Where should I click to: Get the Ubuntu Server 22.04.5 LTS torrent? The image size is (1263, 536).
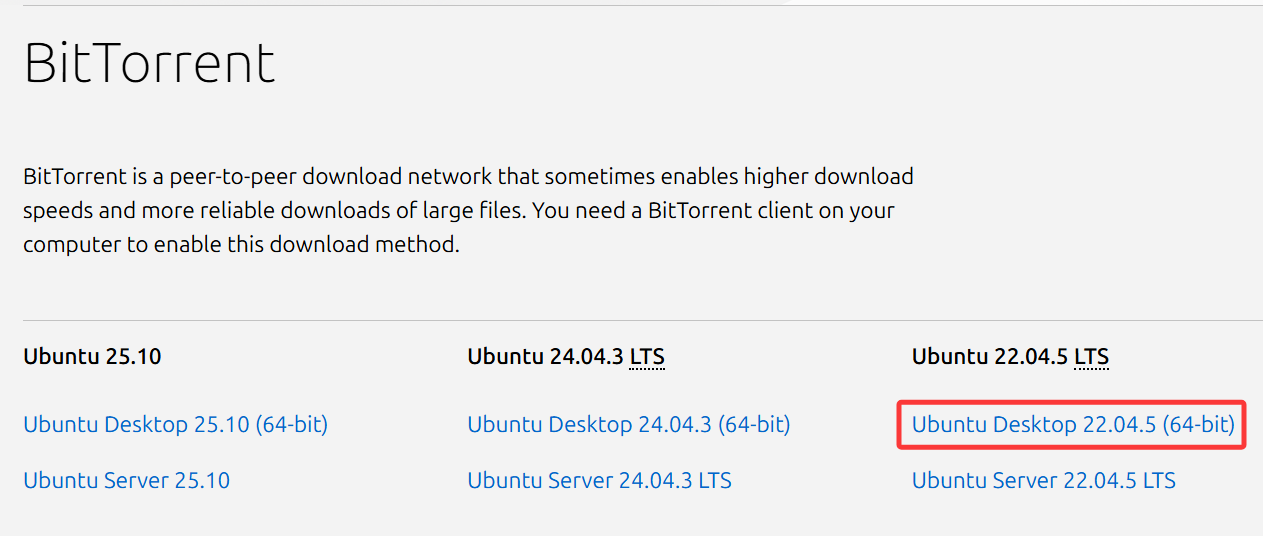coord(1043,481)
